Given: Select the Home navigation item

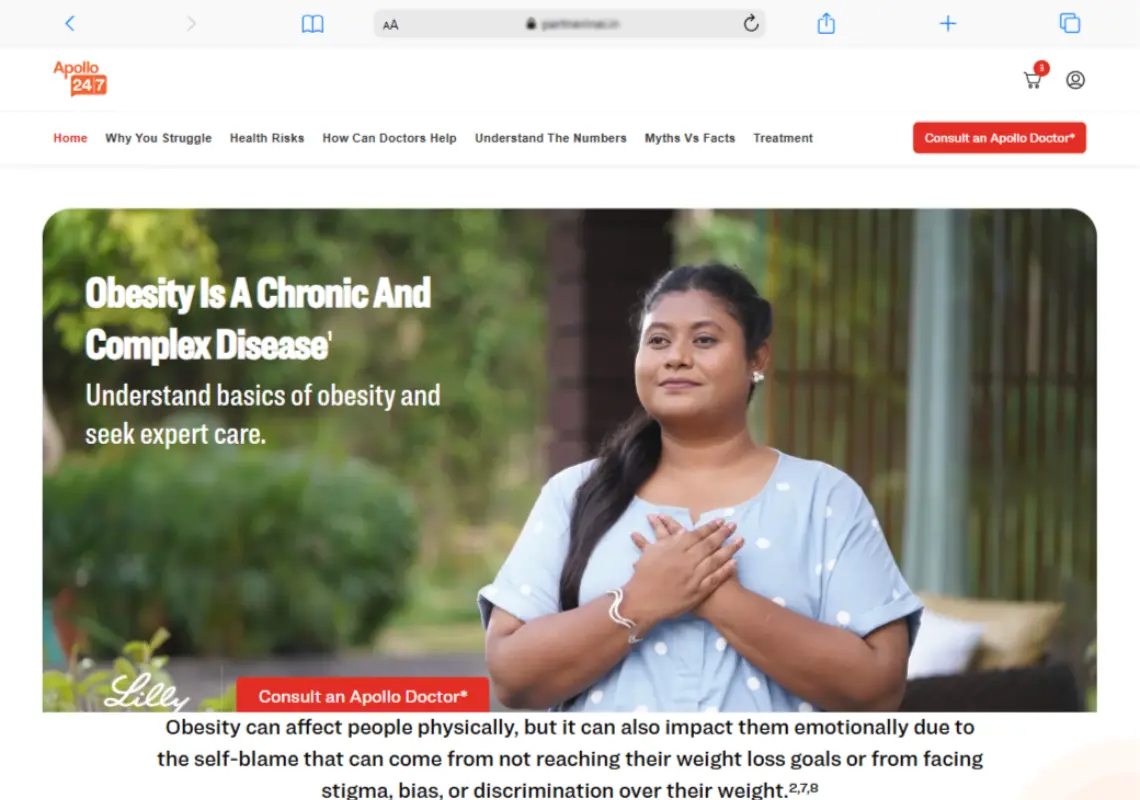Looking at the screenshot, I should coord(70,138).
